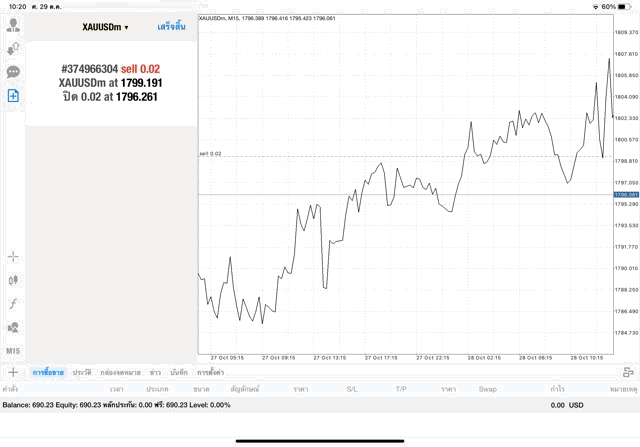Open the M15 timeframe selector
Viewport: 640px width, 447px height.
(14, 351)
